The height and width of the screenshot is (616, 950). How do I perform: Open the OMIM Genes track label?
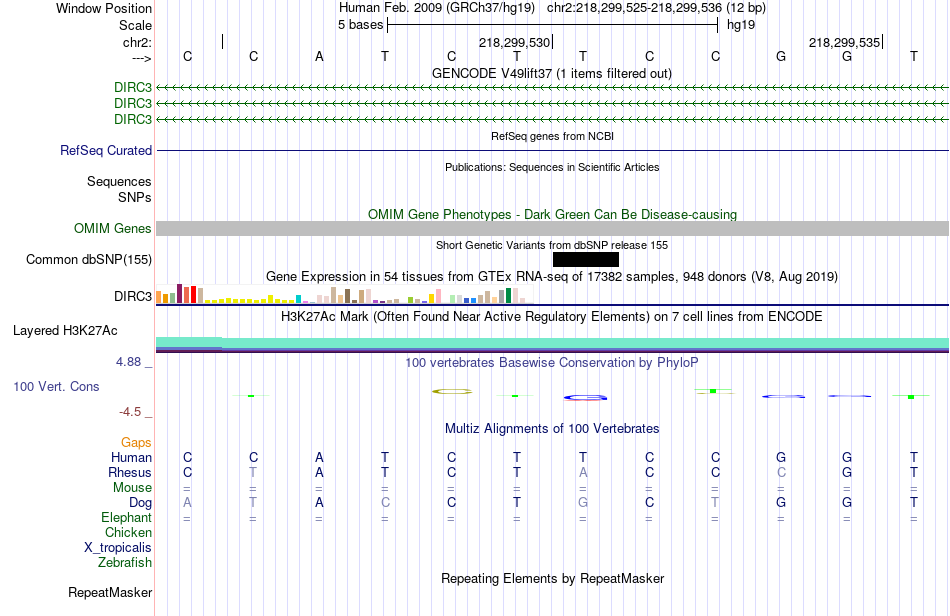coord(113,228)
